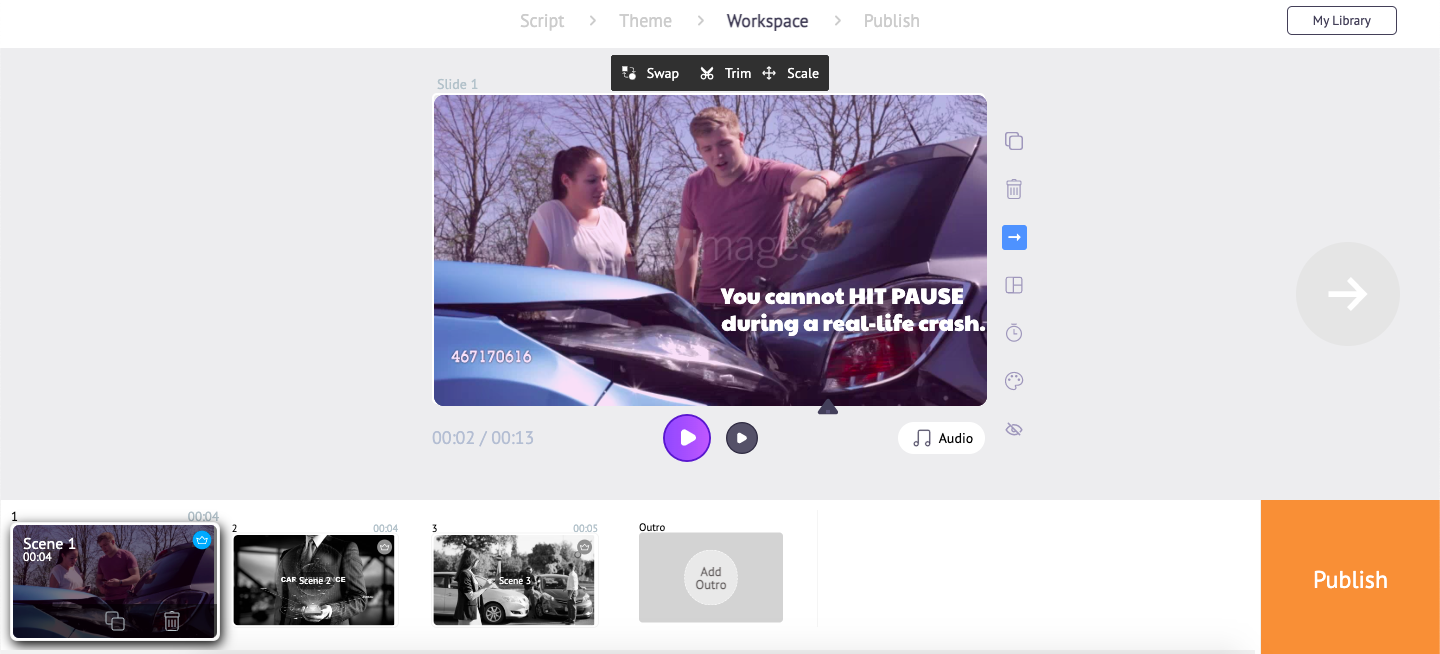The width and height of the screenshot is (1440, 654).
Task: Go back to the Script step
Action: tap(542, 20)
